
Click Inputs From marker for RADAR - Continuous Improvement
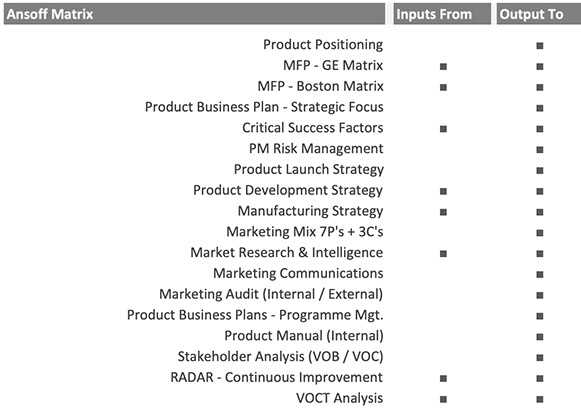443,378
